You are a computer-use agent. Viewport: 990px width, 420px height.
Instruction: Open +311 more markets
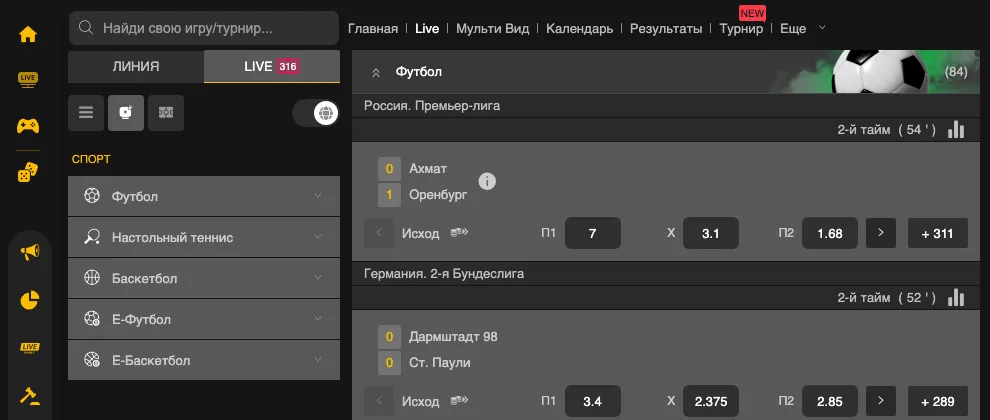click(x=938, y=233)
